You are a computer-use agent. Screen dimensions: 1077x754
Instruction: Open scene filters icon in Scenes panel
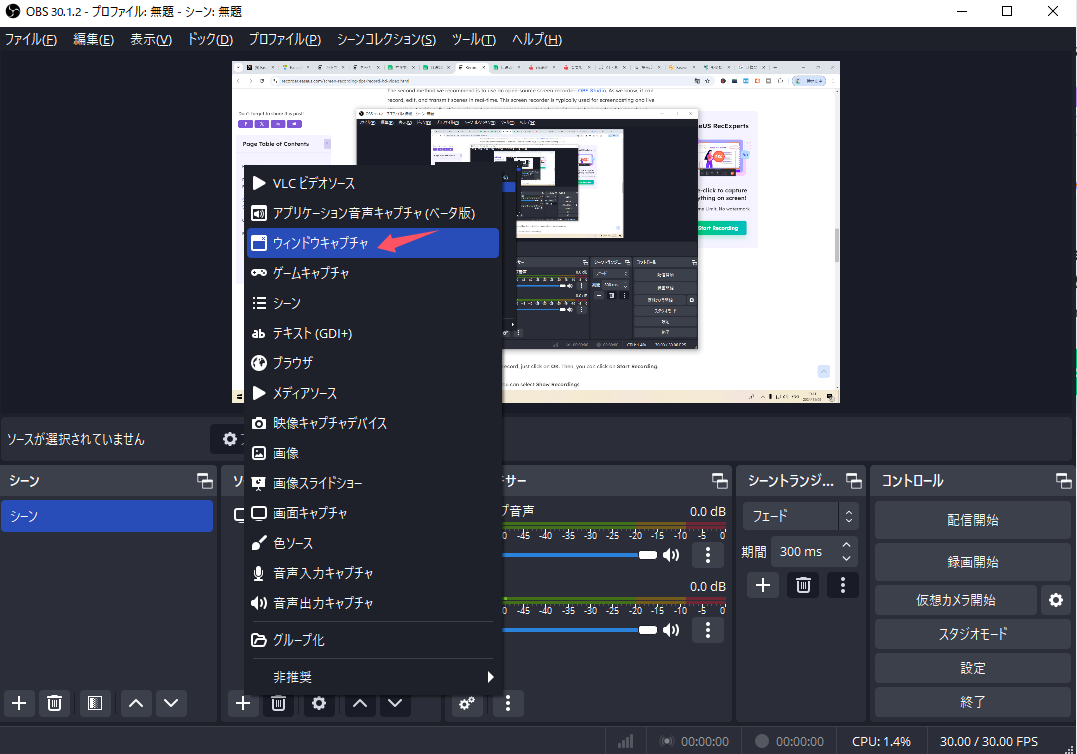pos(93,703)
